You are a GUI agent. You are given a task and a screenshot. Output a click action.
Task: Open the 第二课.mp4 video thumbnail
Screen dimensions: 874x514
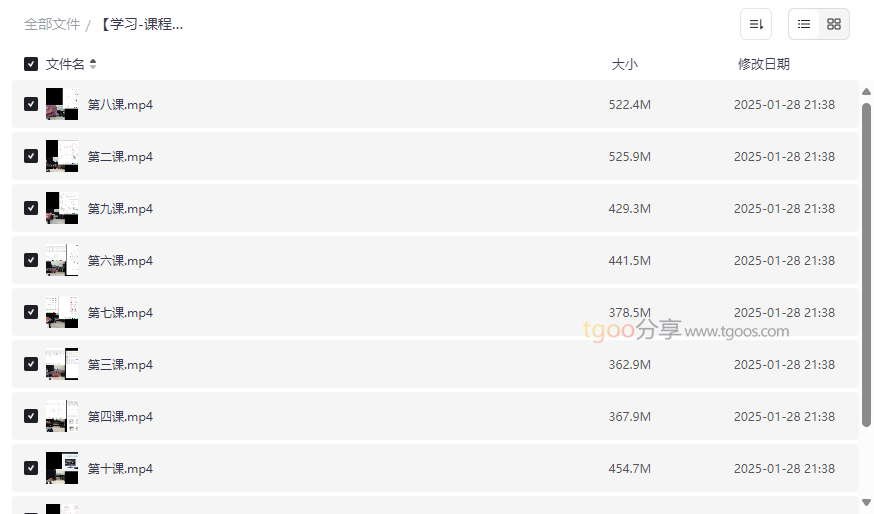coord(62,156)
